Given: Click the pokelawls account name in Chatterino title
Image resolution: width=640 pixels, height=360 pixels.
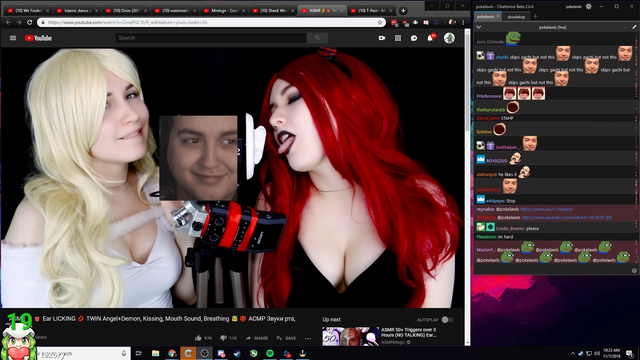Looking at the screenshot, I should 573,6.
